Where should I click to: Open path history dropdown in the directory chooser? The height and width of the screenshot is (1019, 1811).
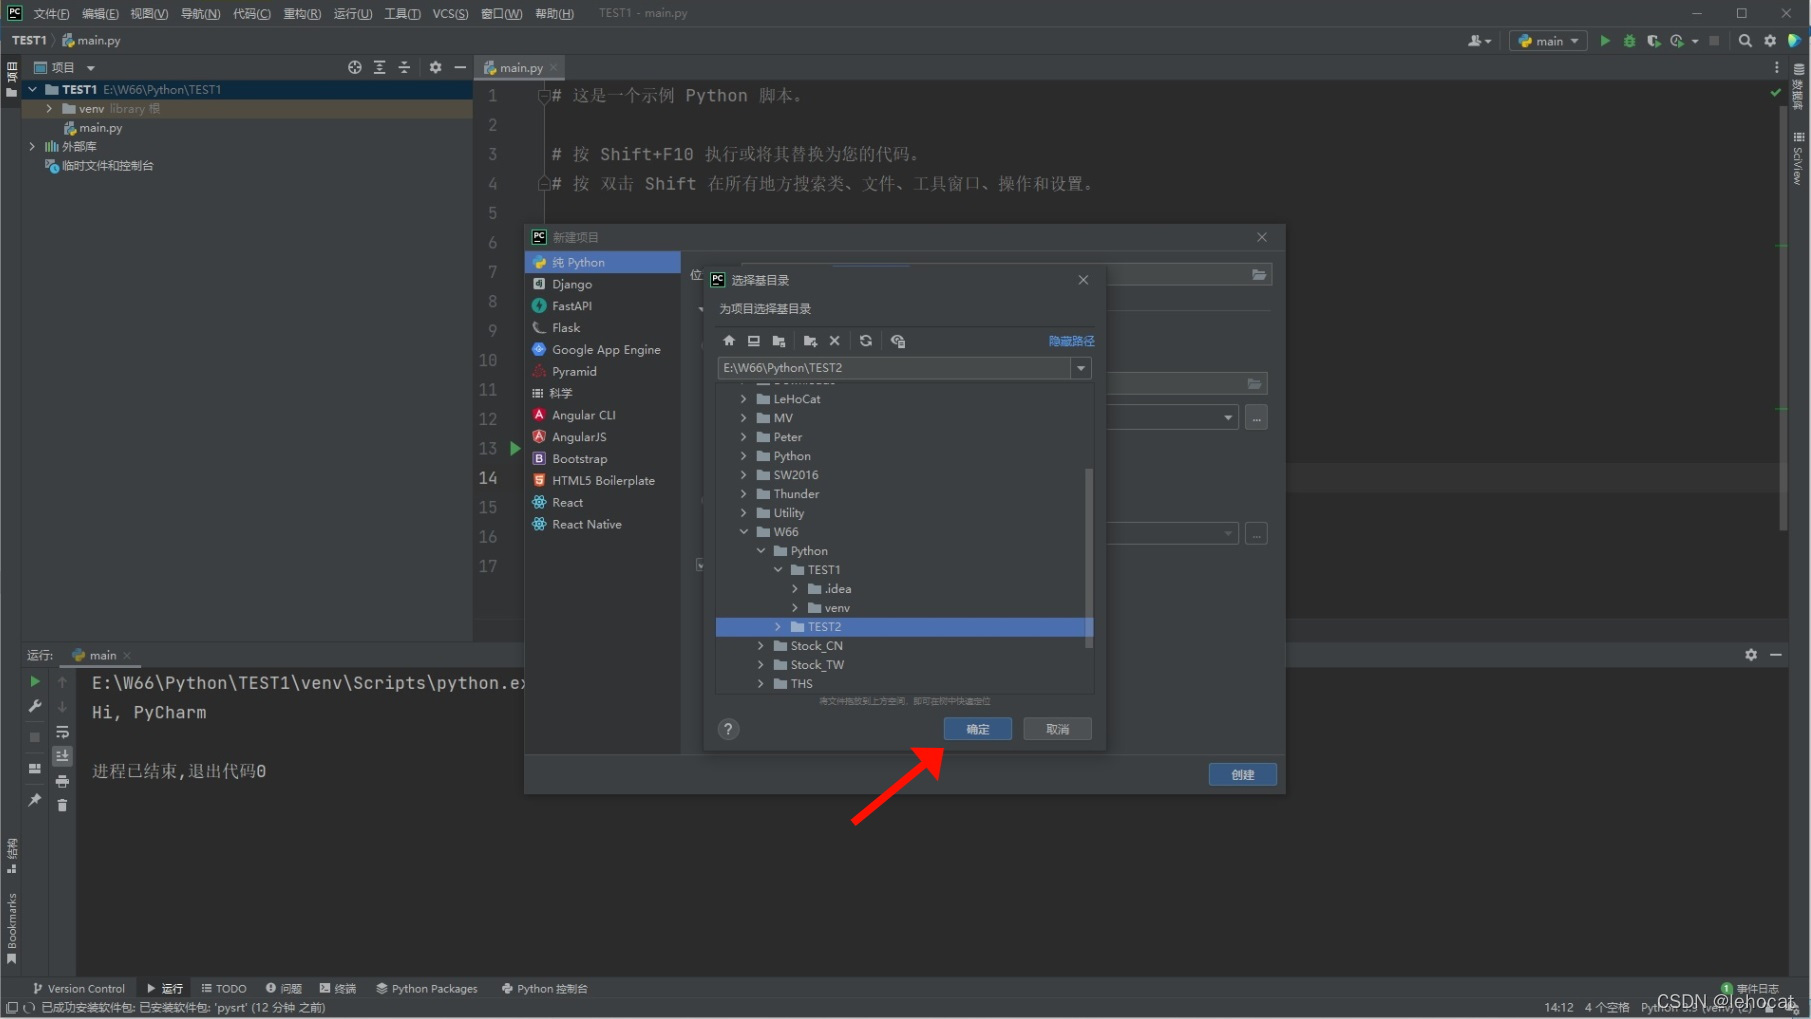click(x=1081, y=368)
